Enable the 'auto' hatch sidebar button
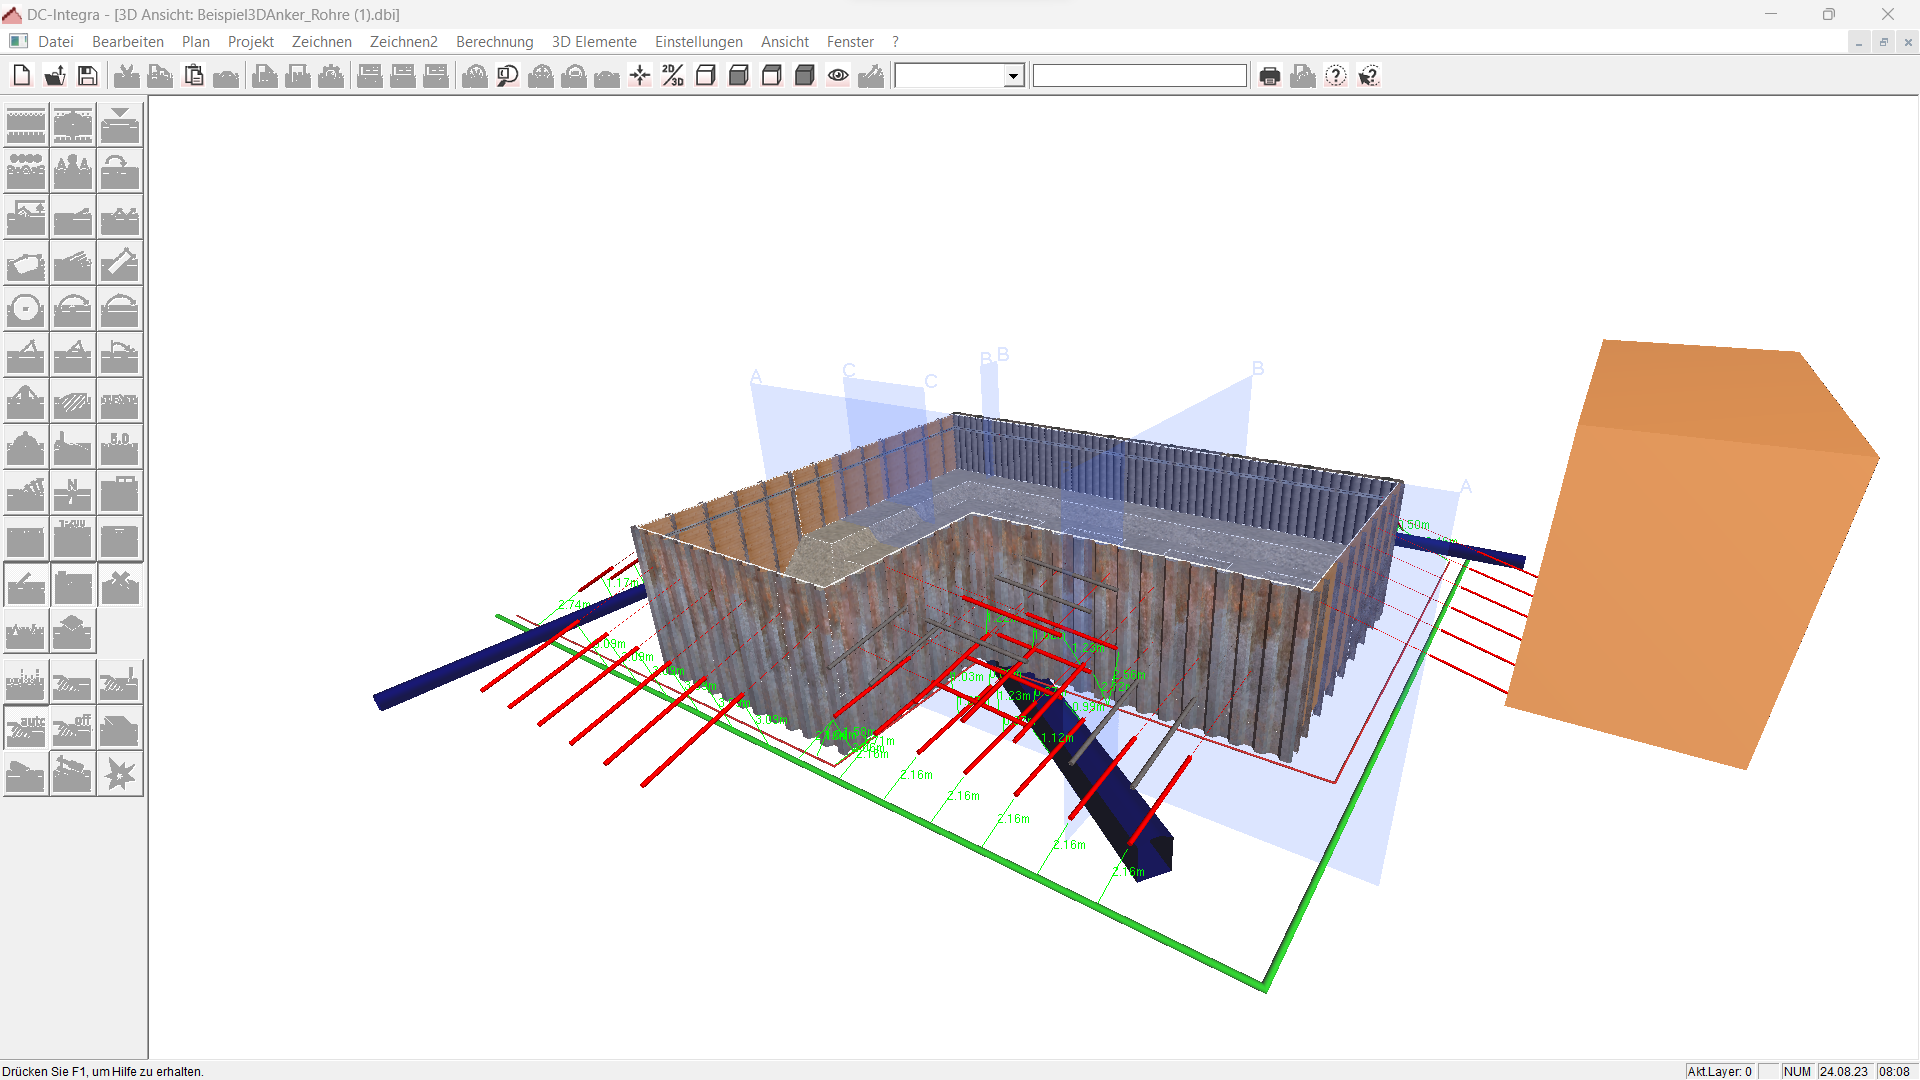This screenshot has height=1080, width=1920. 25,729
